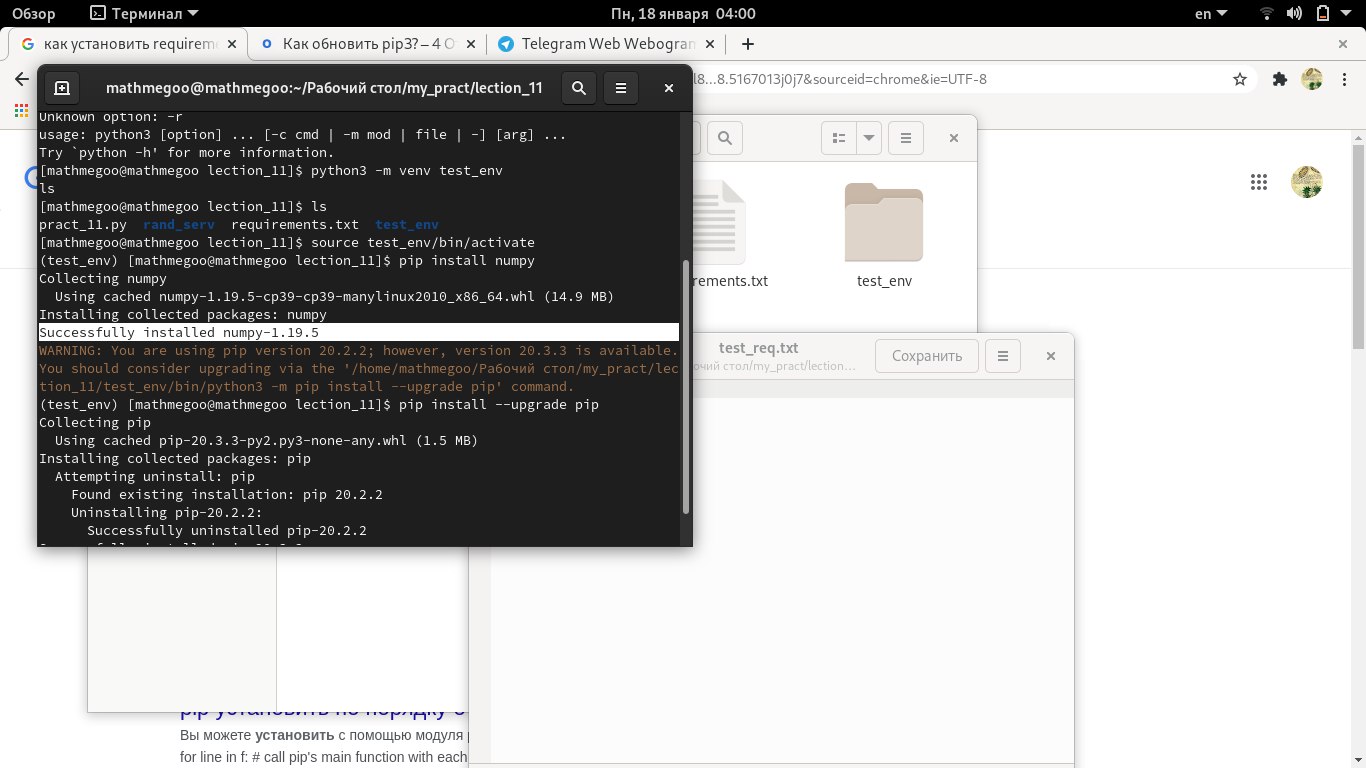Go back in Chrome

(x=22, y=79)
